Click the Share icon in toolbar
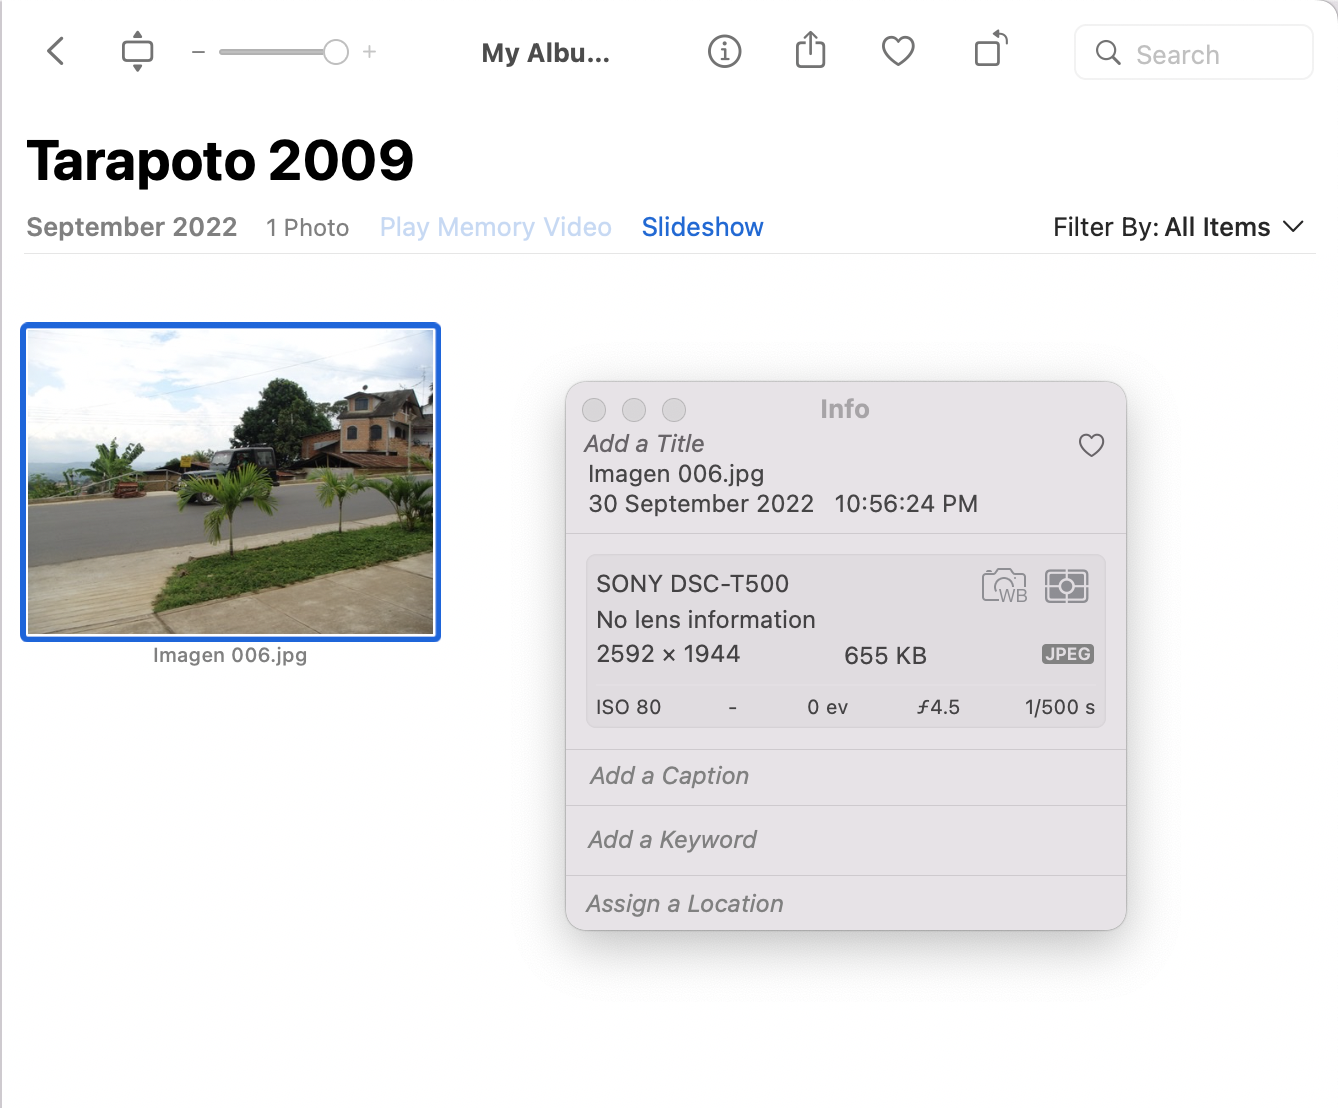 tap(810, 50)
